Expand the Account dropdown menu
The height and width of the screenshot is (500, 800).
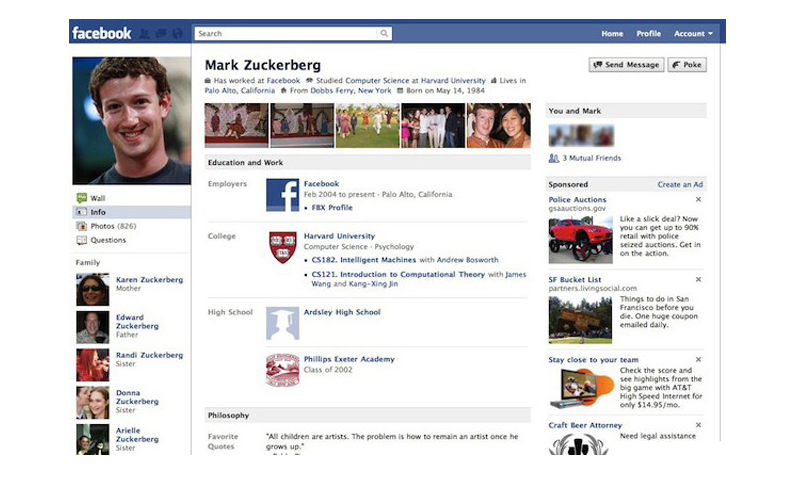(x=693, y=34)
